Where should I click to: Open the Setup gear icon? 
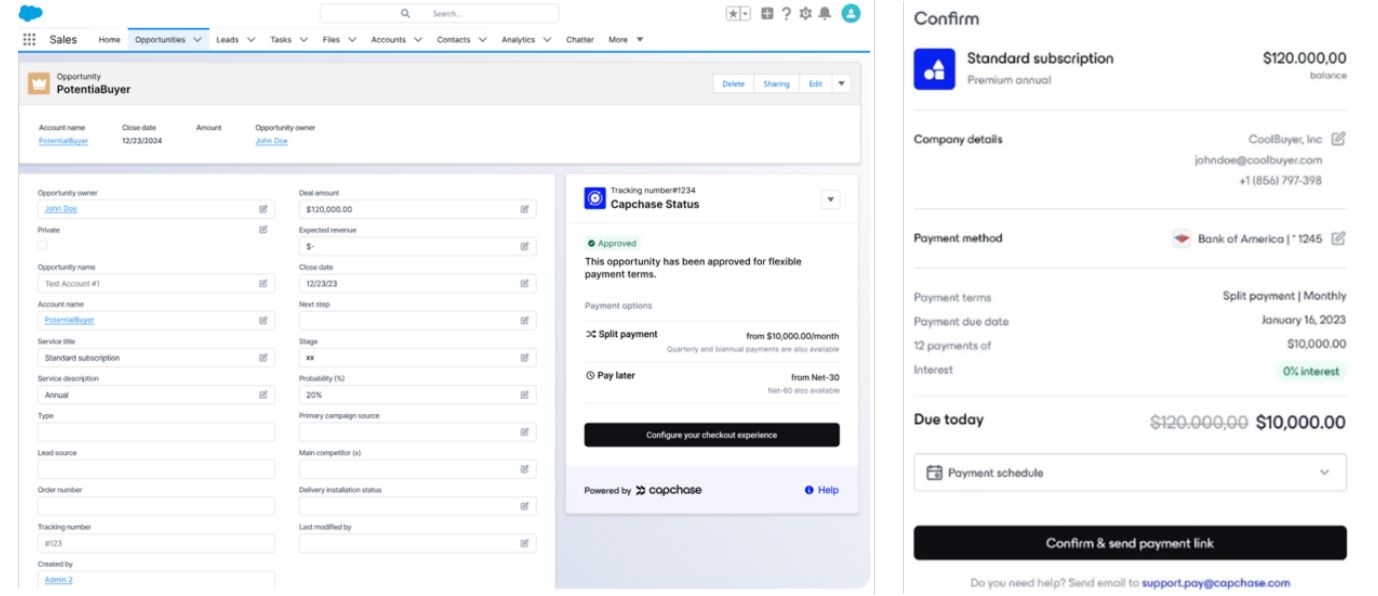pyautogui.click(x=806, y=13)
